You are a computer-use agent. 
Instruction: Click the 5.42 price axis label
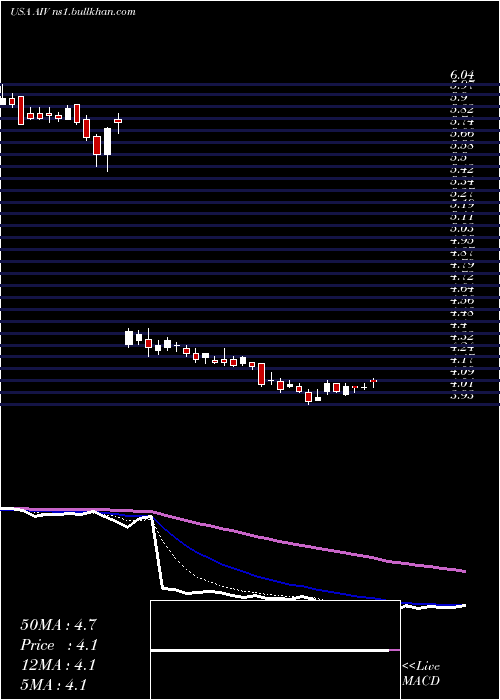point(462,169)
